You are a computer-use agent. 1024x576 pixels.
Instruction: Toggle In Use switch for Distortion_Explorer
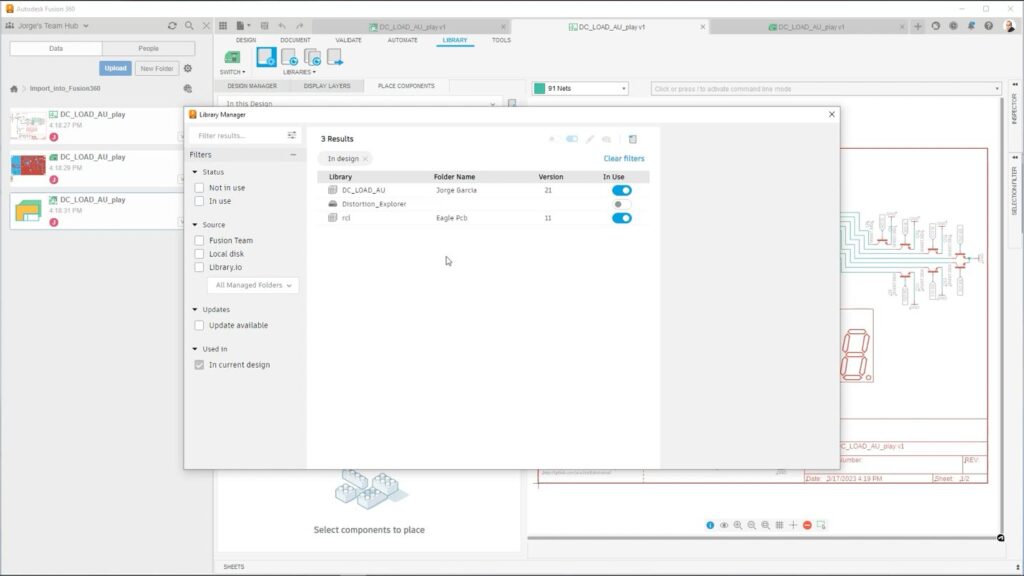tap(622, 204)
